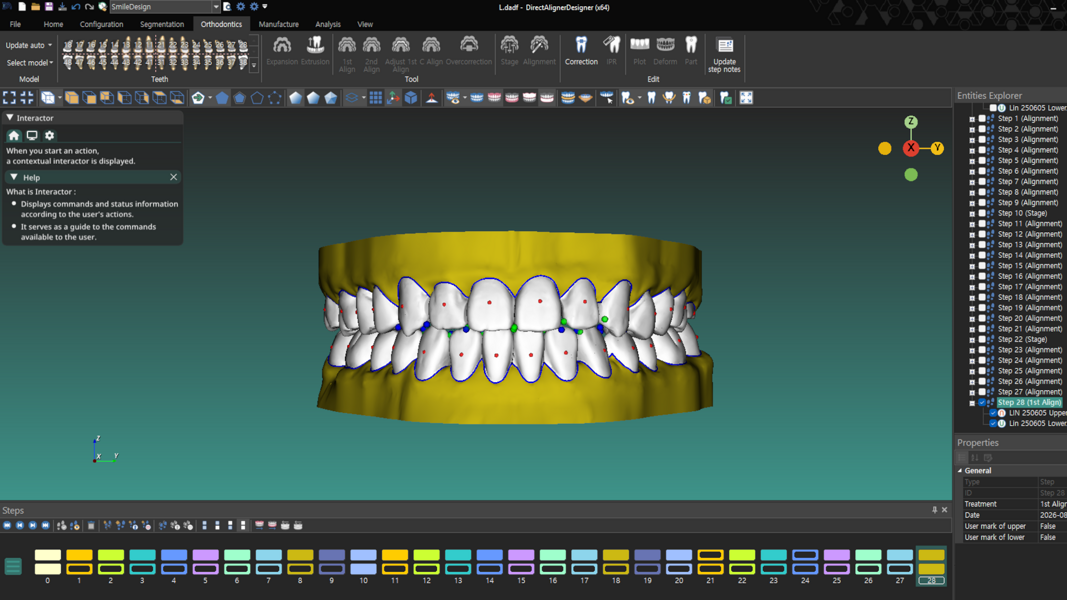
Task: Expand the Step 20 (Alignment) tree node
Action: 972,318
